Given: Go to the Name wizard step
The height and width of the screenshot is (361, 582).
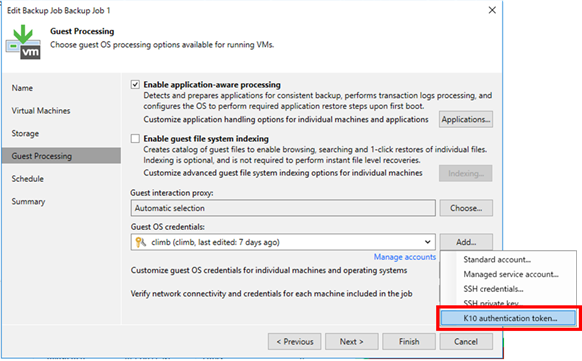Looking at the screenshot, I should pyautogui.click(x=22, y=88).
